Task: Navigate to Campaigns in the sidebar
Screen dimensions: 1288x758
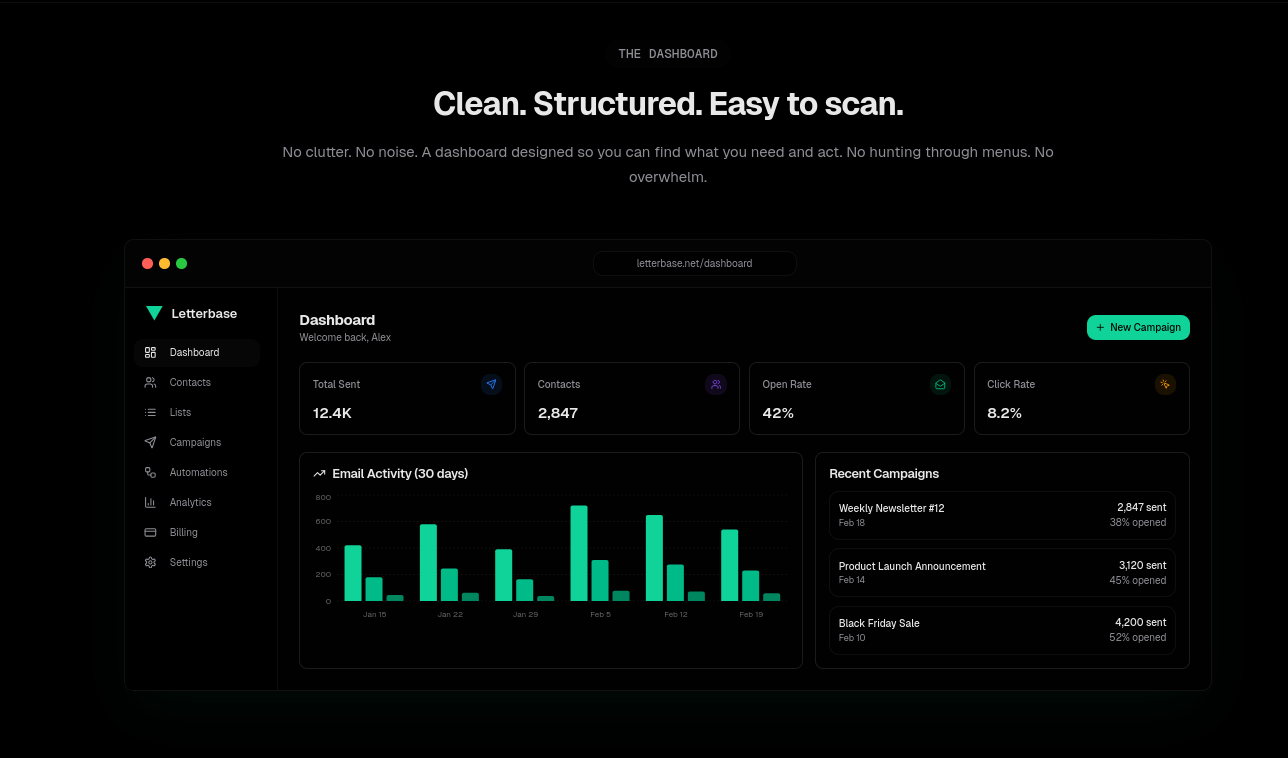Action: click(197, 442)
